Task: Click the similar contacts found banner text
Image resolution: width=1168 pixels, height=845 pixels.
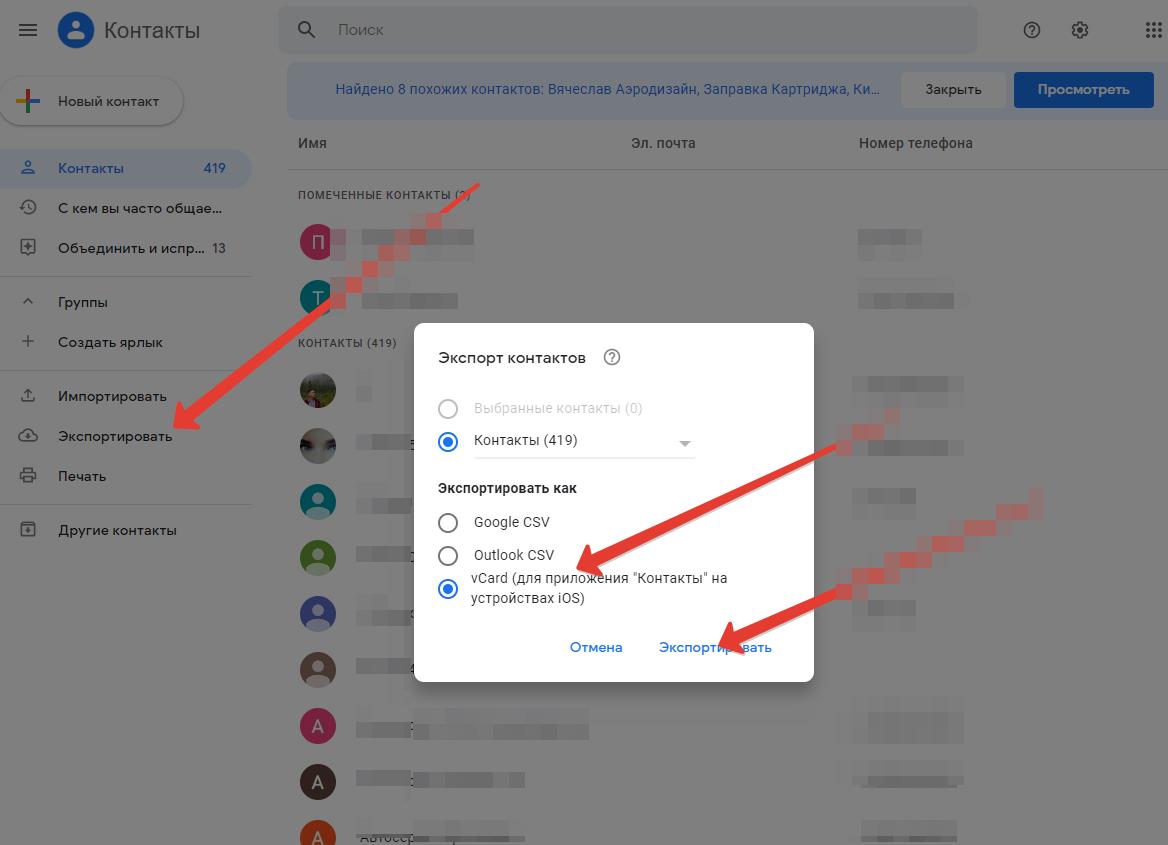Action: [607, 89]
